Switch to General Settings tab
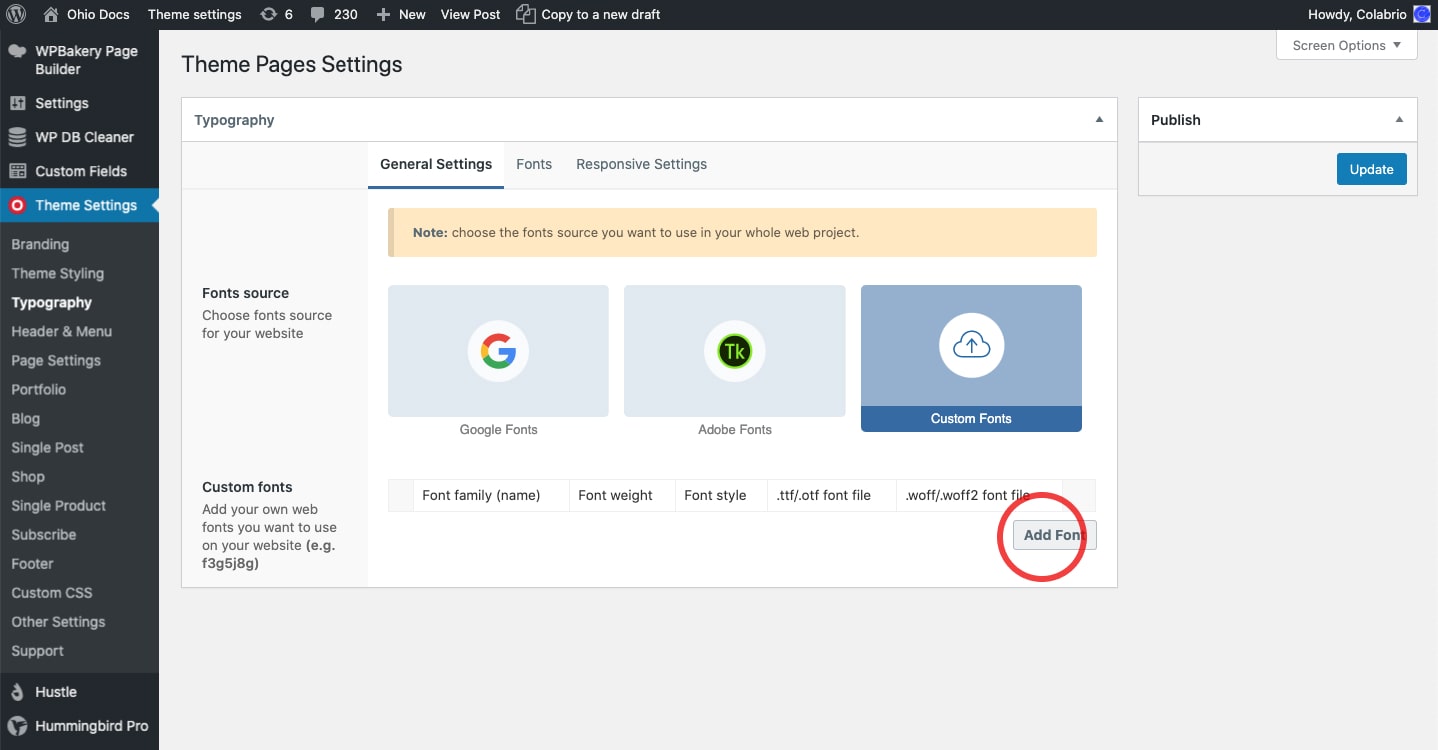This screenshot has width=1438, height=750. pyautogui.click(x=436, y=164)
